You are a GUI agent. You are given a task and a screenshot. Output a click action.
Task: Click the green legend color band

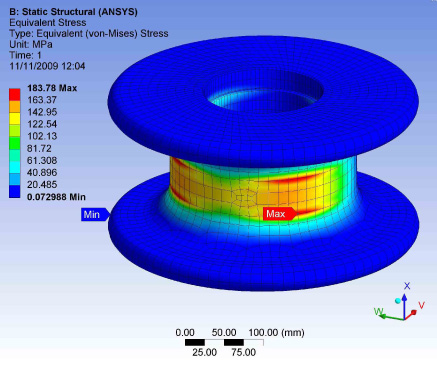(x=15, y=143)
